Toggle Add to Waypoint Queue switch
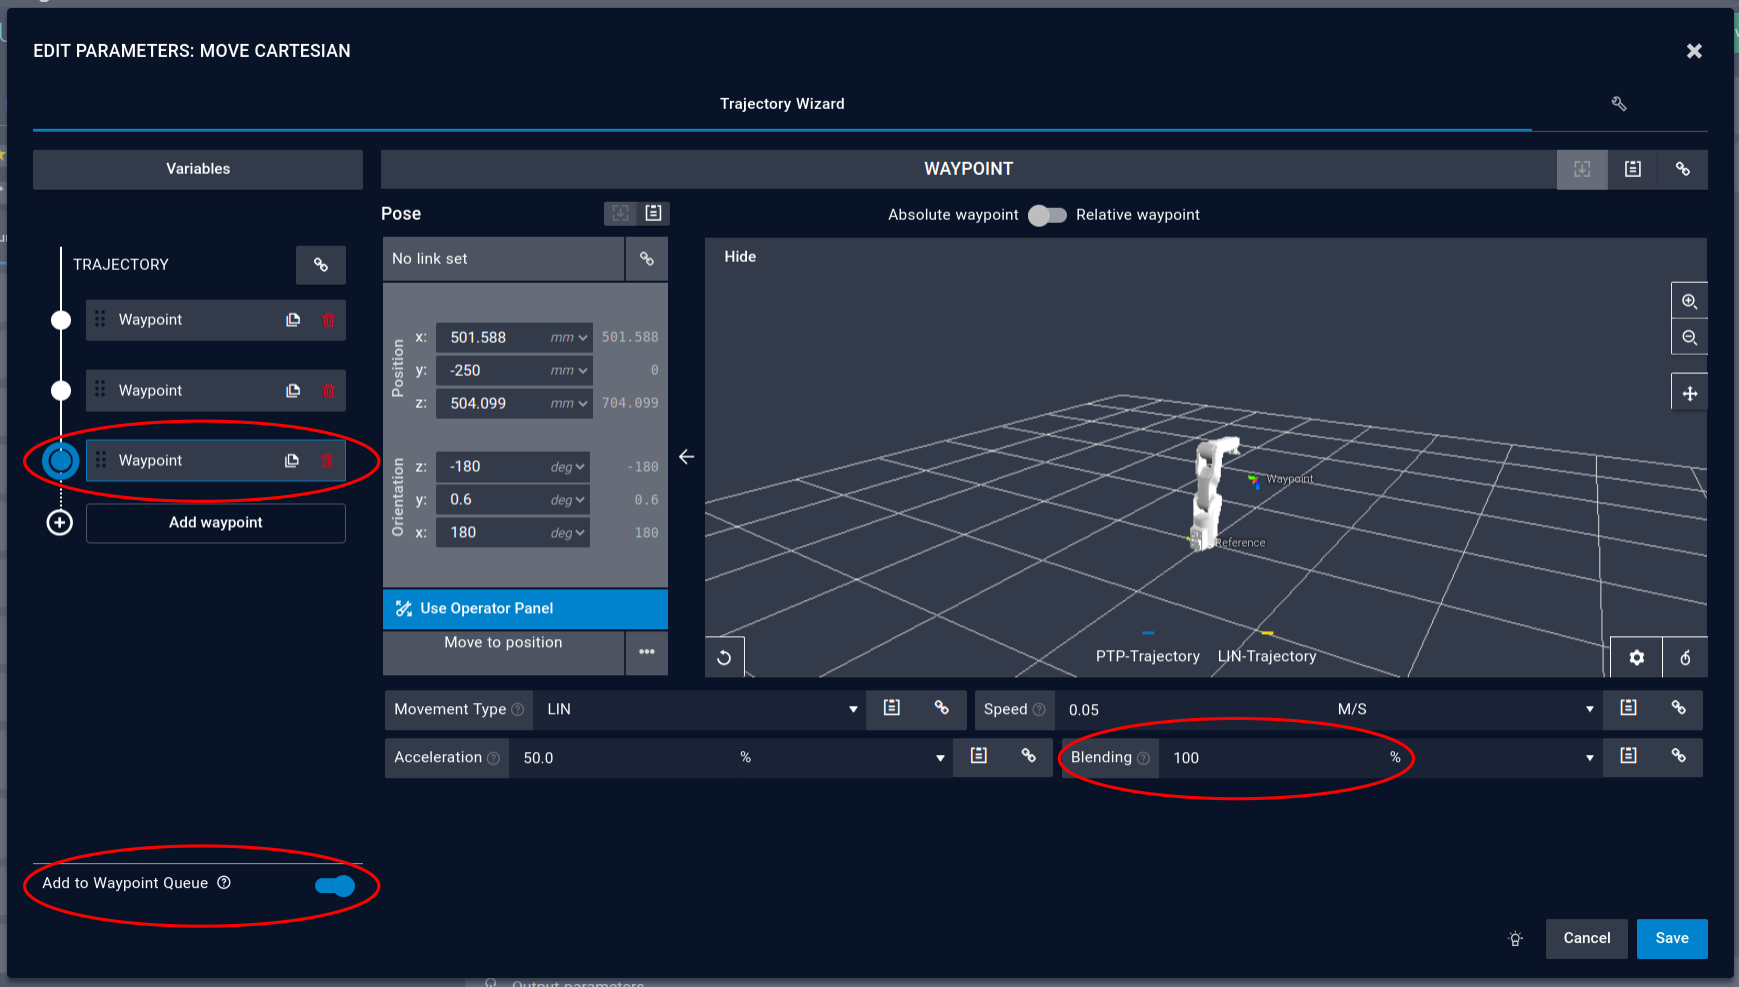The width and height of the screenshot is (1739, 987). click(334, 886)
